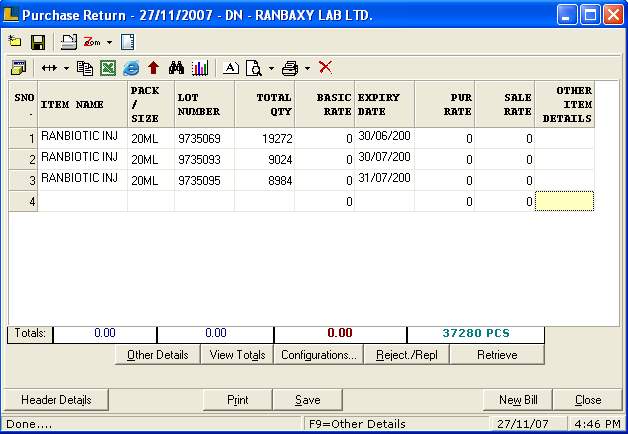Select row 1 header cell
Image resolution: width=628 pixels, height=434 pixels.
click(23, 139)
